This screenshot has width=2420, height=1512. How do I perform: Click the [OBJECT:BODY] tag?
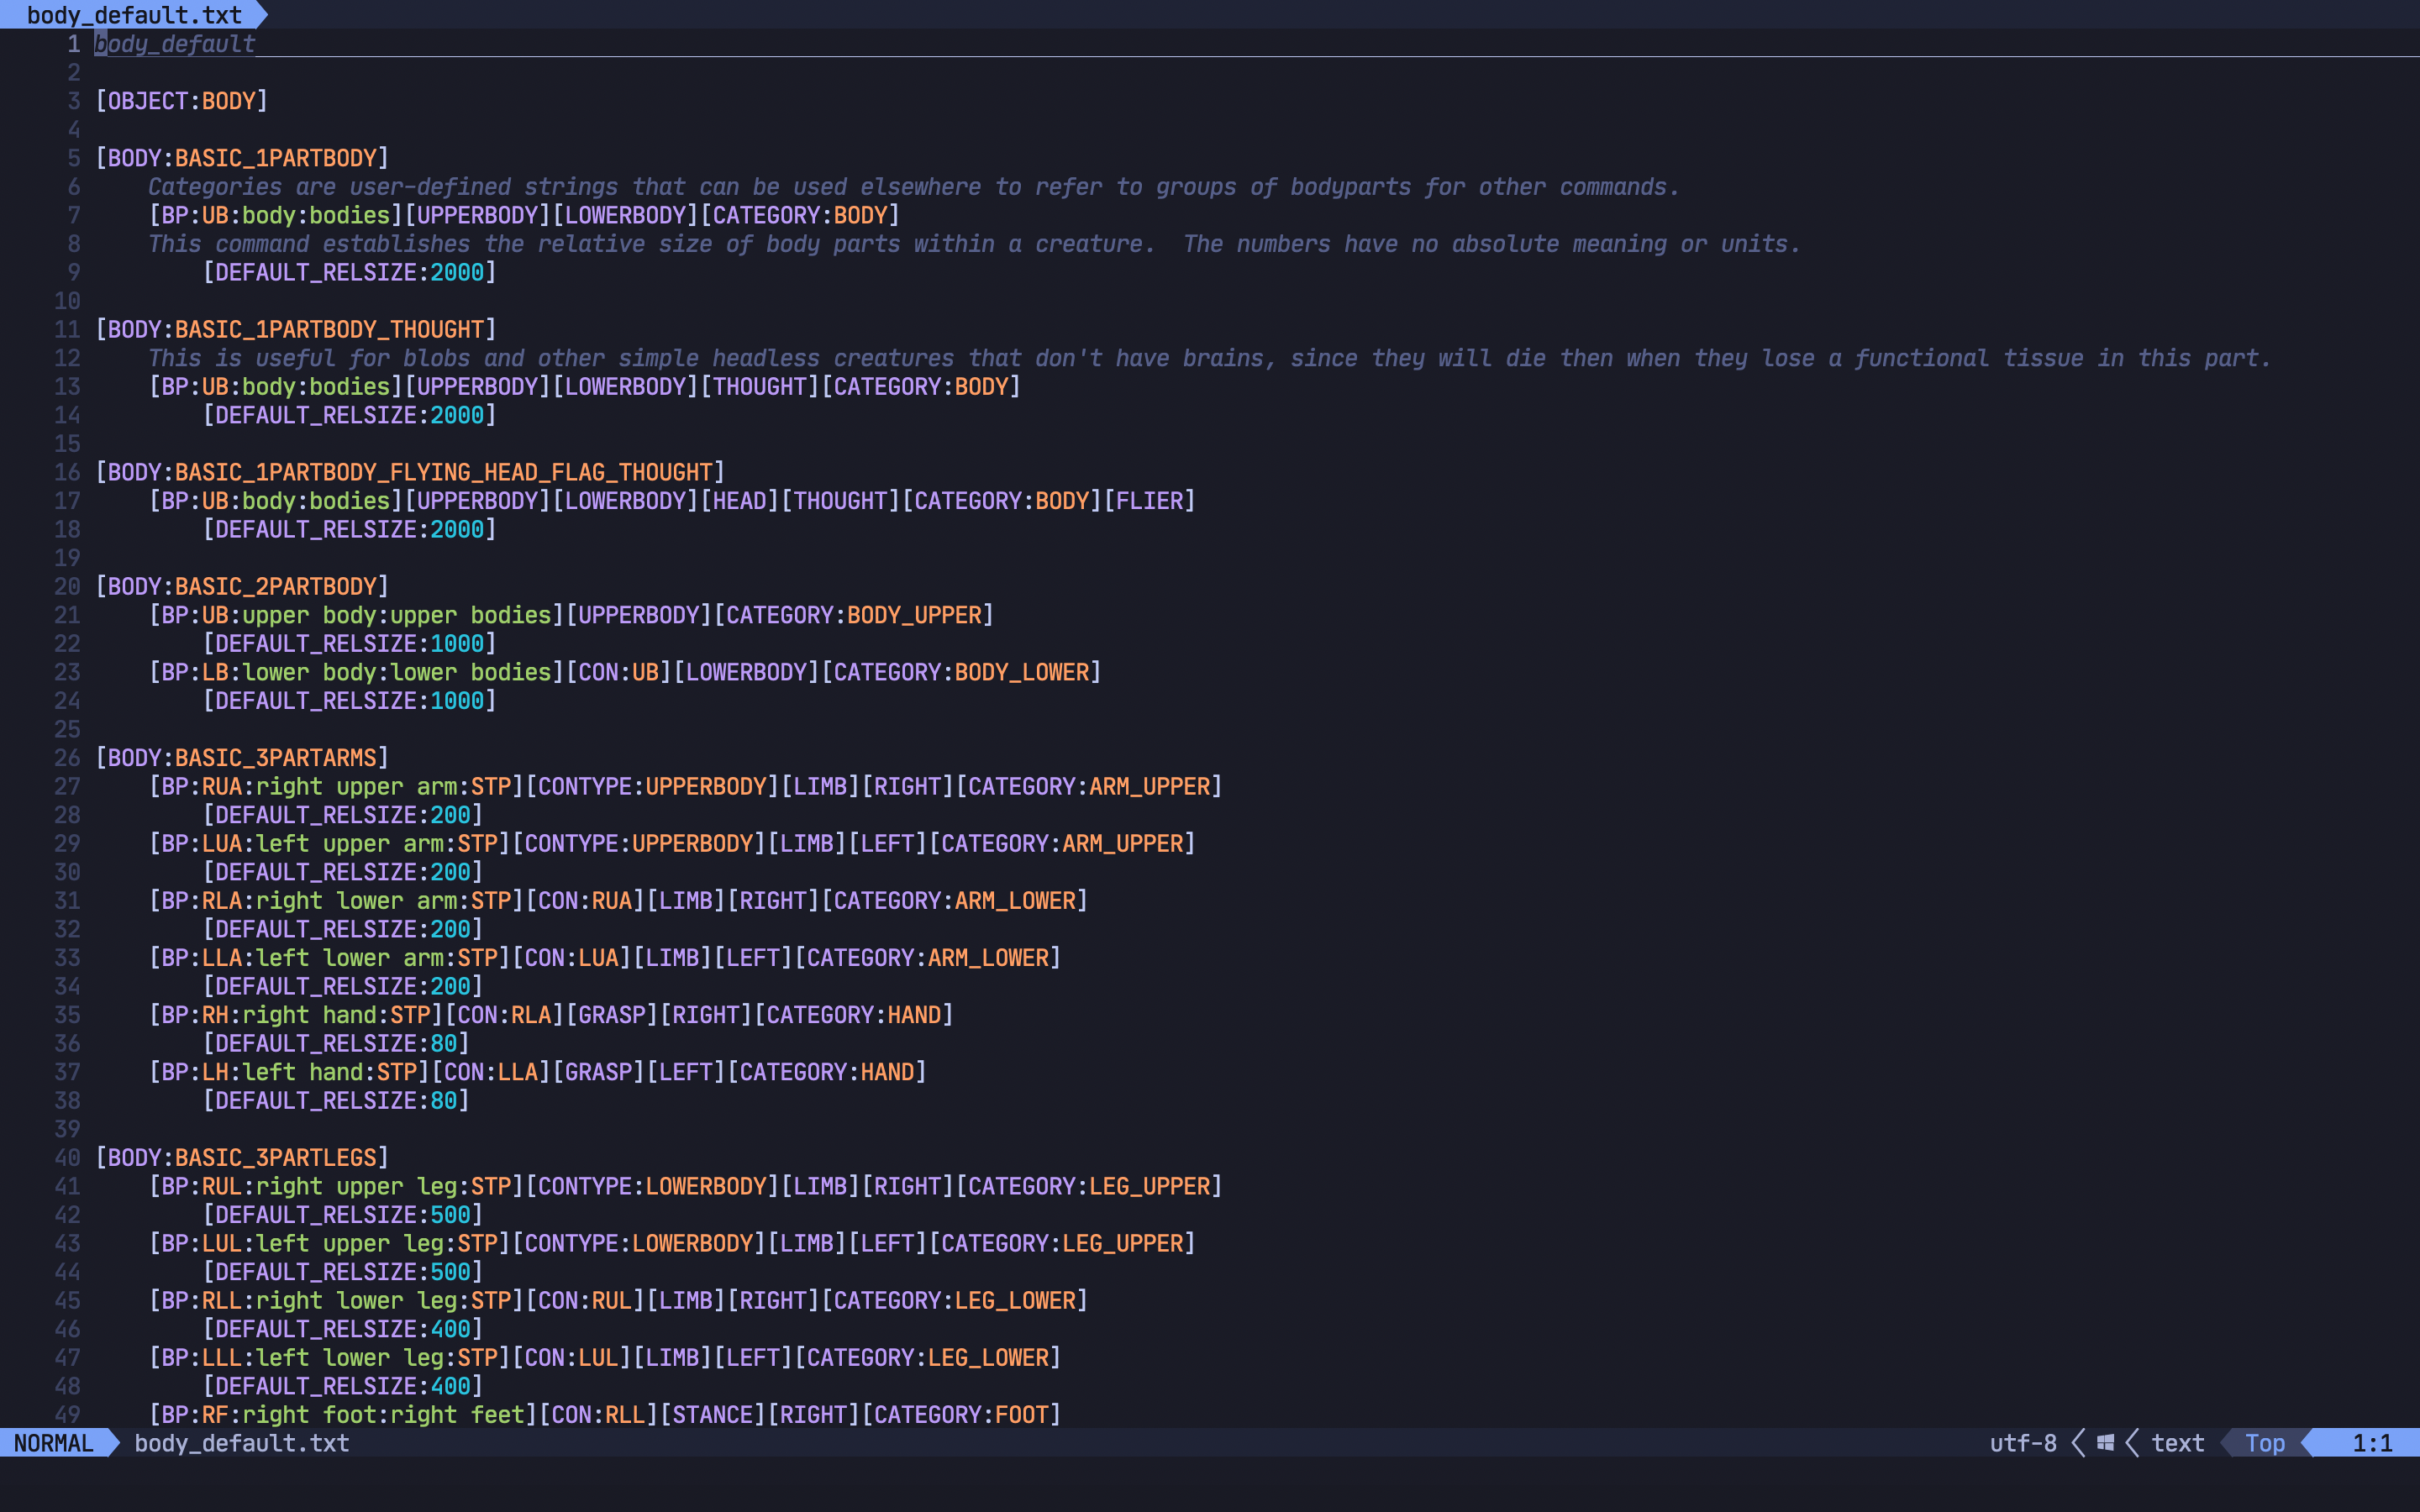tap(182, 101)
